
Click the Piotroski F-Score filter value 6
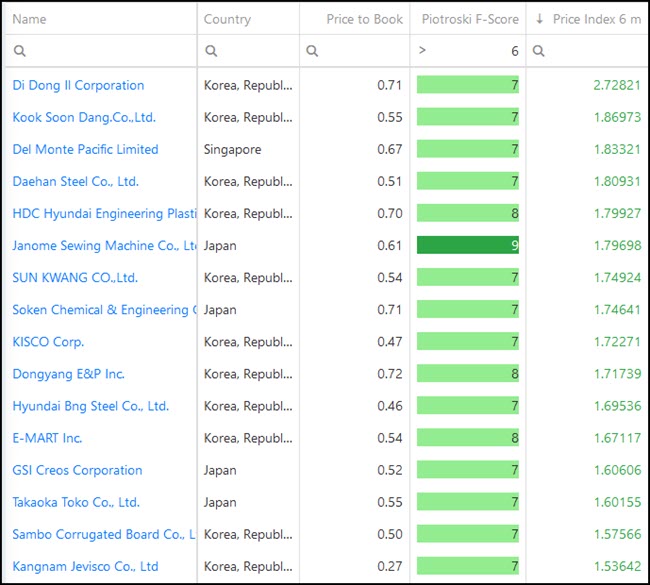click(x=514, y=51)
